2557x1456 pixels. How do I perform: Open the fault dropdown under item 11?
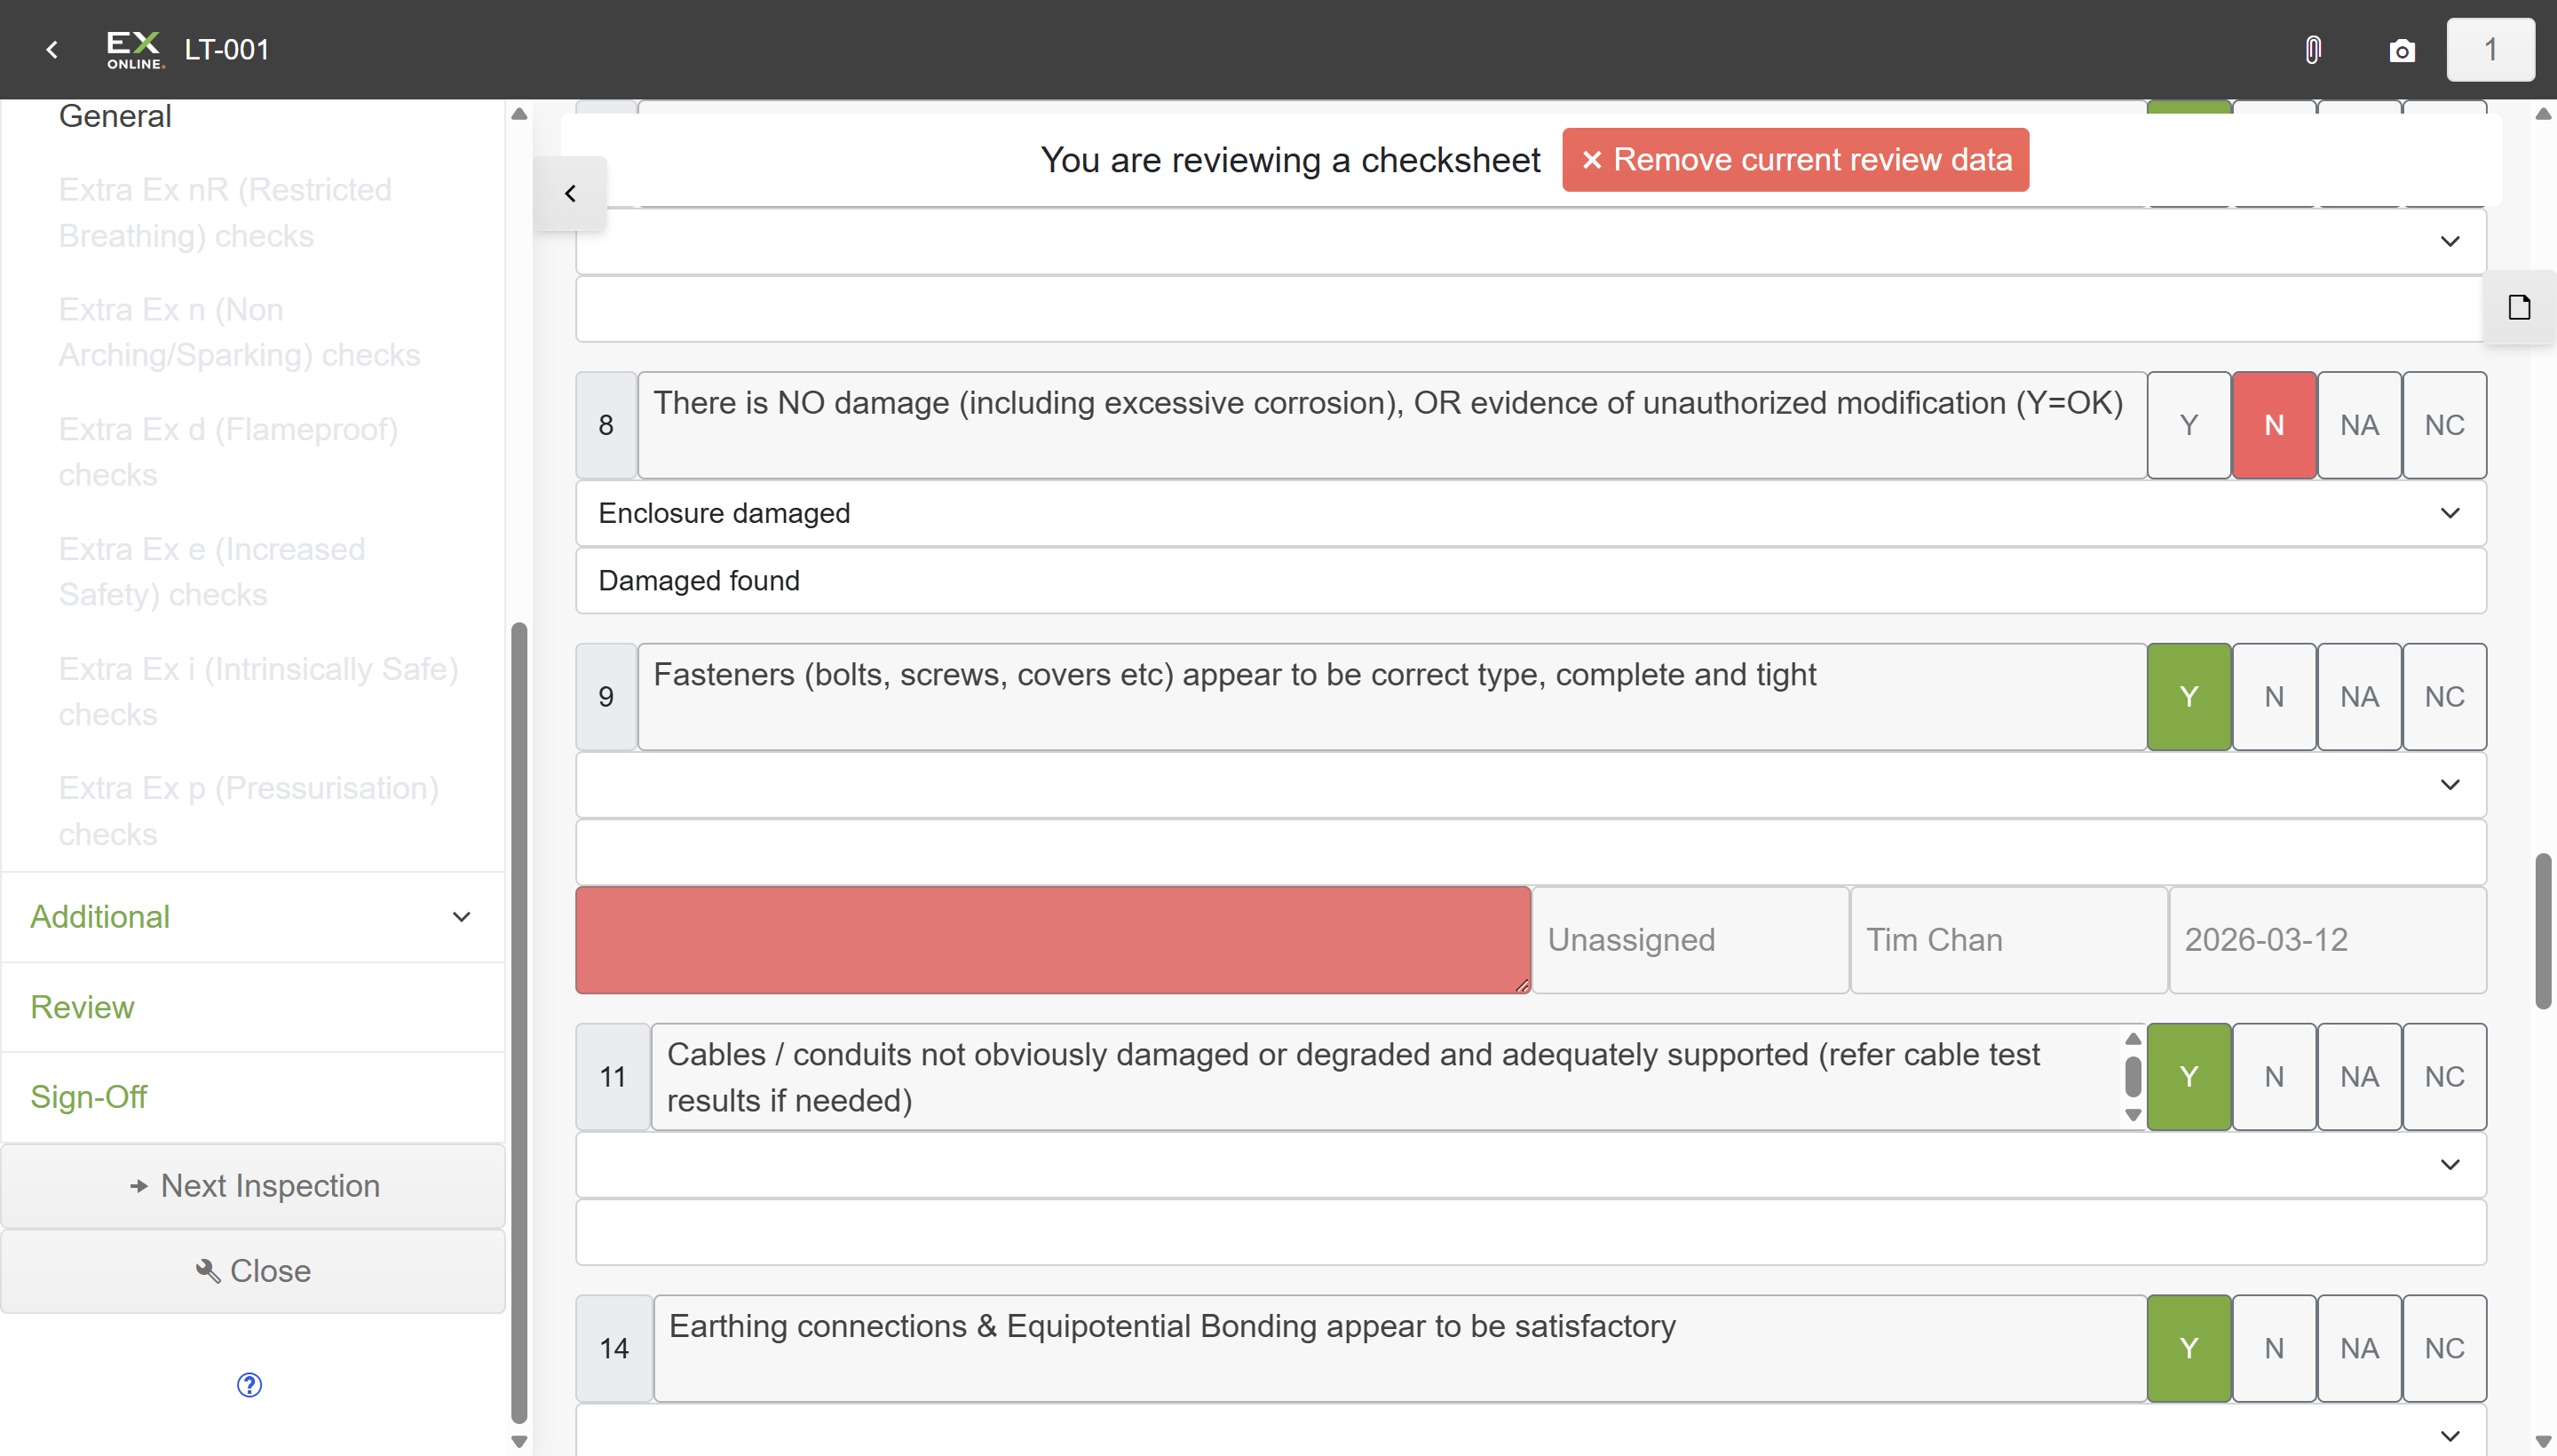pos(1530,1164)
